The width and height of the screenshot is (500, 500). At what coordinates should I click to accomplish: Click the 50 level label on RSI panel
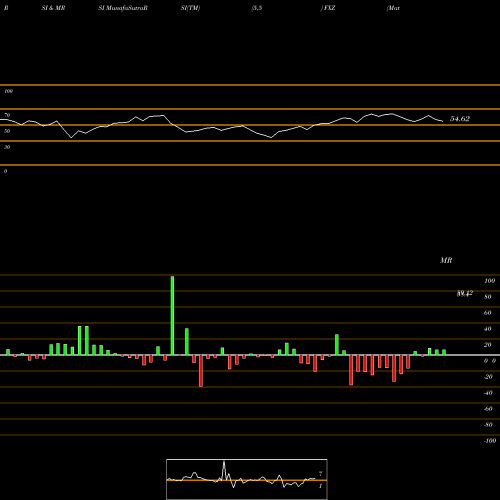click(7, 131)
